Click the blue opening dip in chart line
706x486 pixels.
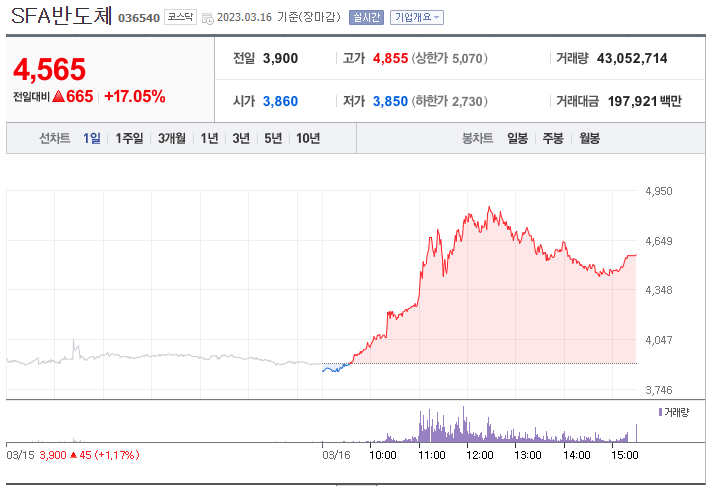tap(335, 370)
